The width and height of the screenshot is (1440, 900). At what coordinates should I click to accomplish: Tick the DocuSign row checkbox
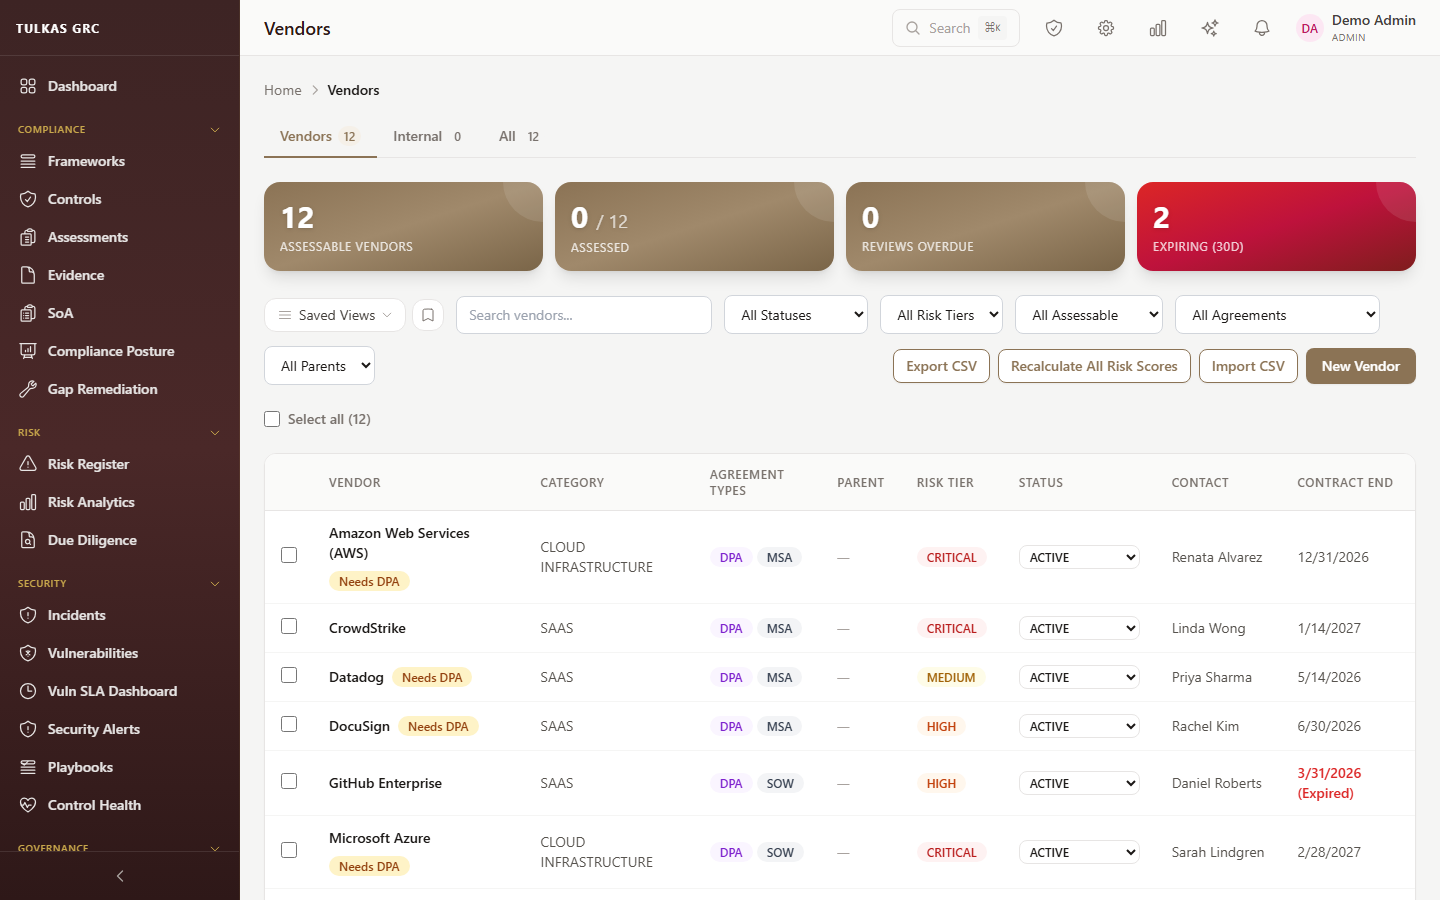click(289, 724)
